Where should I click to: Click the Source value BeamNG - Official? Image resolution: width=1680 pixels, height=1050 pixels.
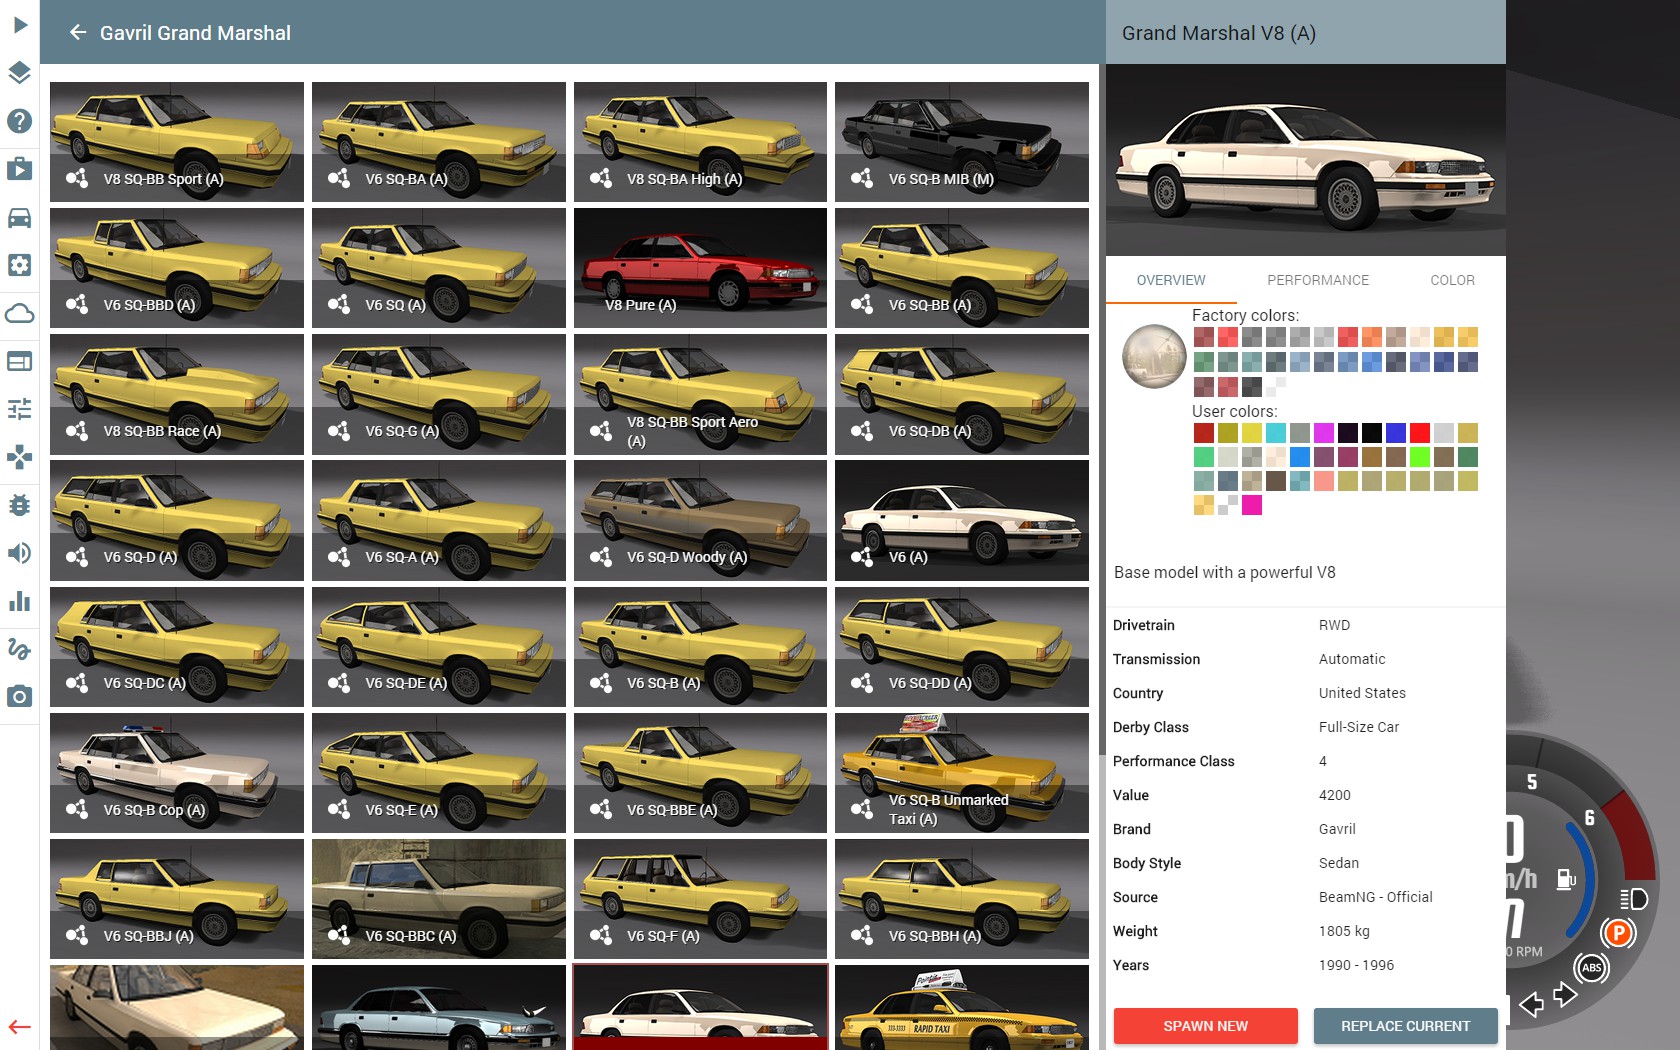(1376, 897)
